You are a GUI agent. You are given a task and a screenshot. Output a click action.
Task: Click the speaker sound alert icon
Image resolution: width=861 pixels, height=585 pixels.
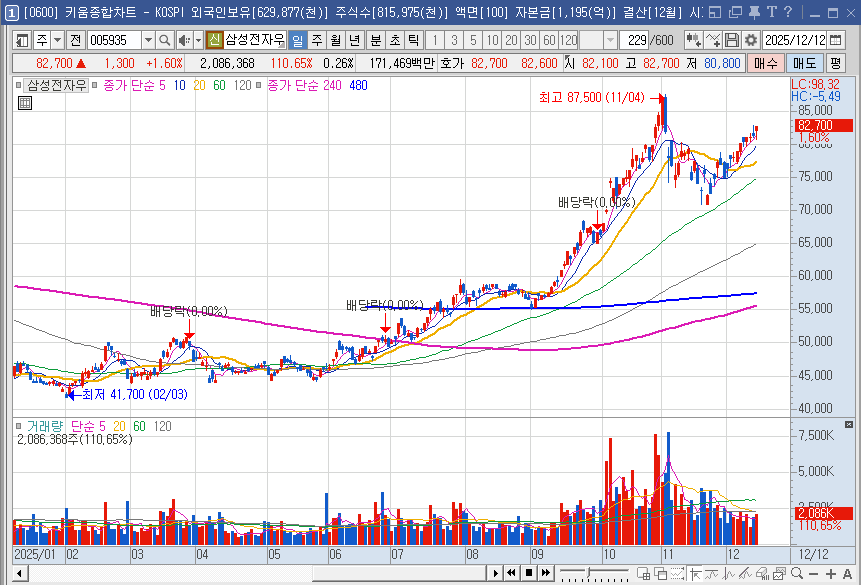[184, 40]
